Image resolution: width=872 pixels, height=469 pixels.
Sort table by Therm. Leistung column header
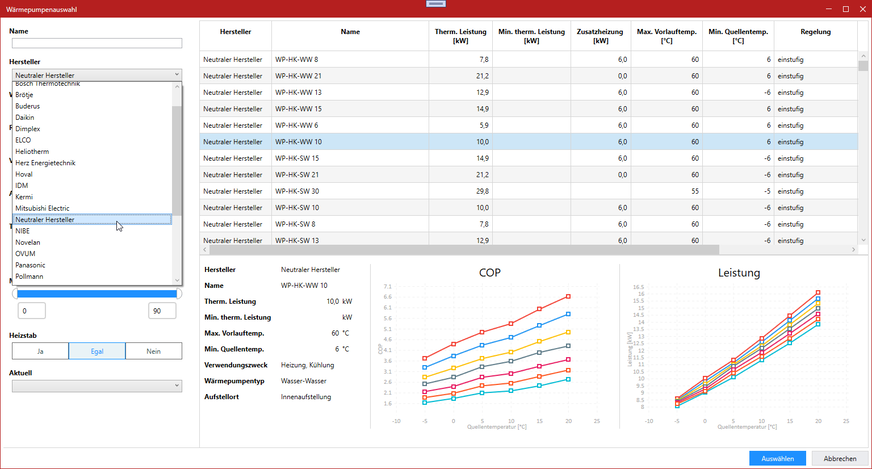tap(460, 36)
